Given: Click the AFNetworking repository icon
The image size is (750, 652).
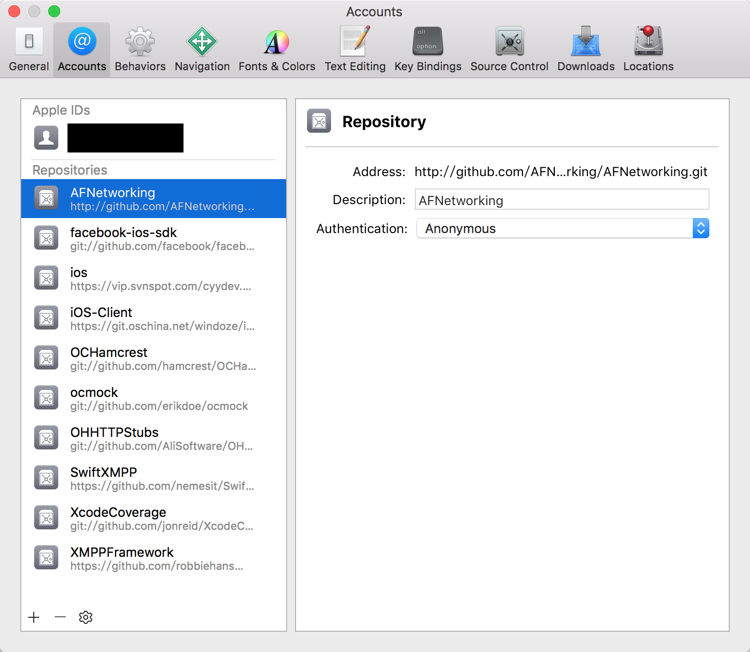Looking at the screenshot, I should tap(46, 199).
